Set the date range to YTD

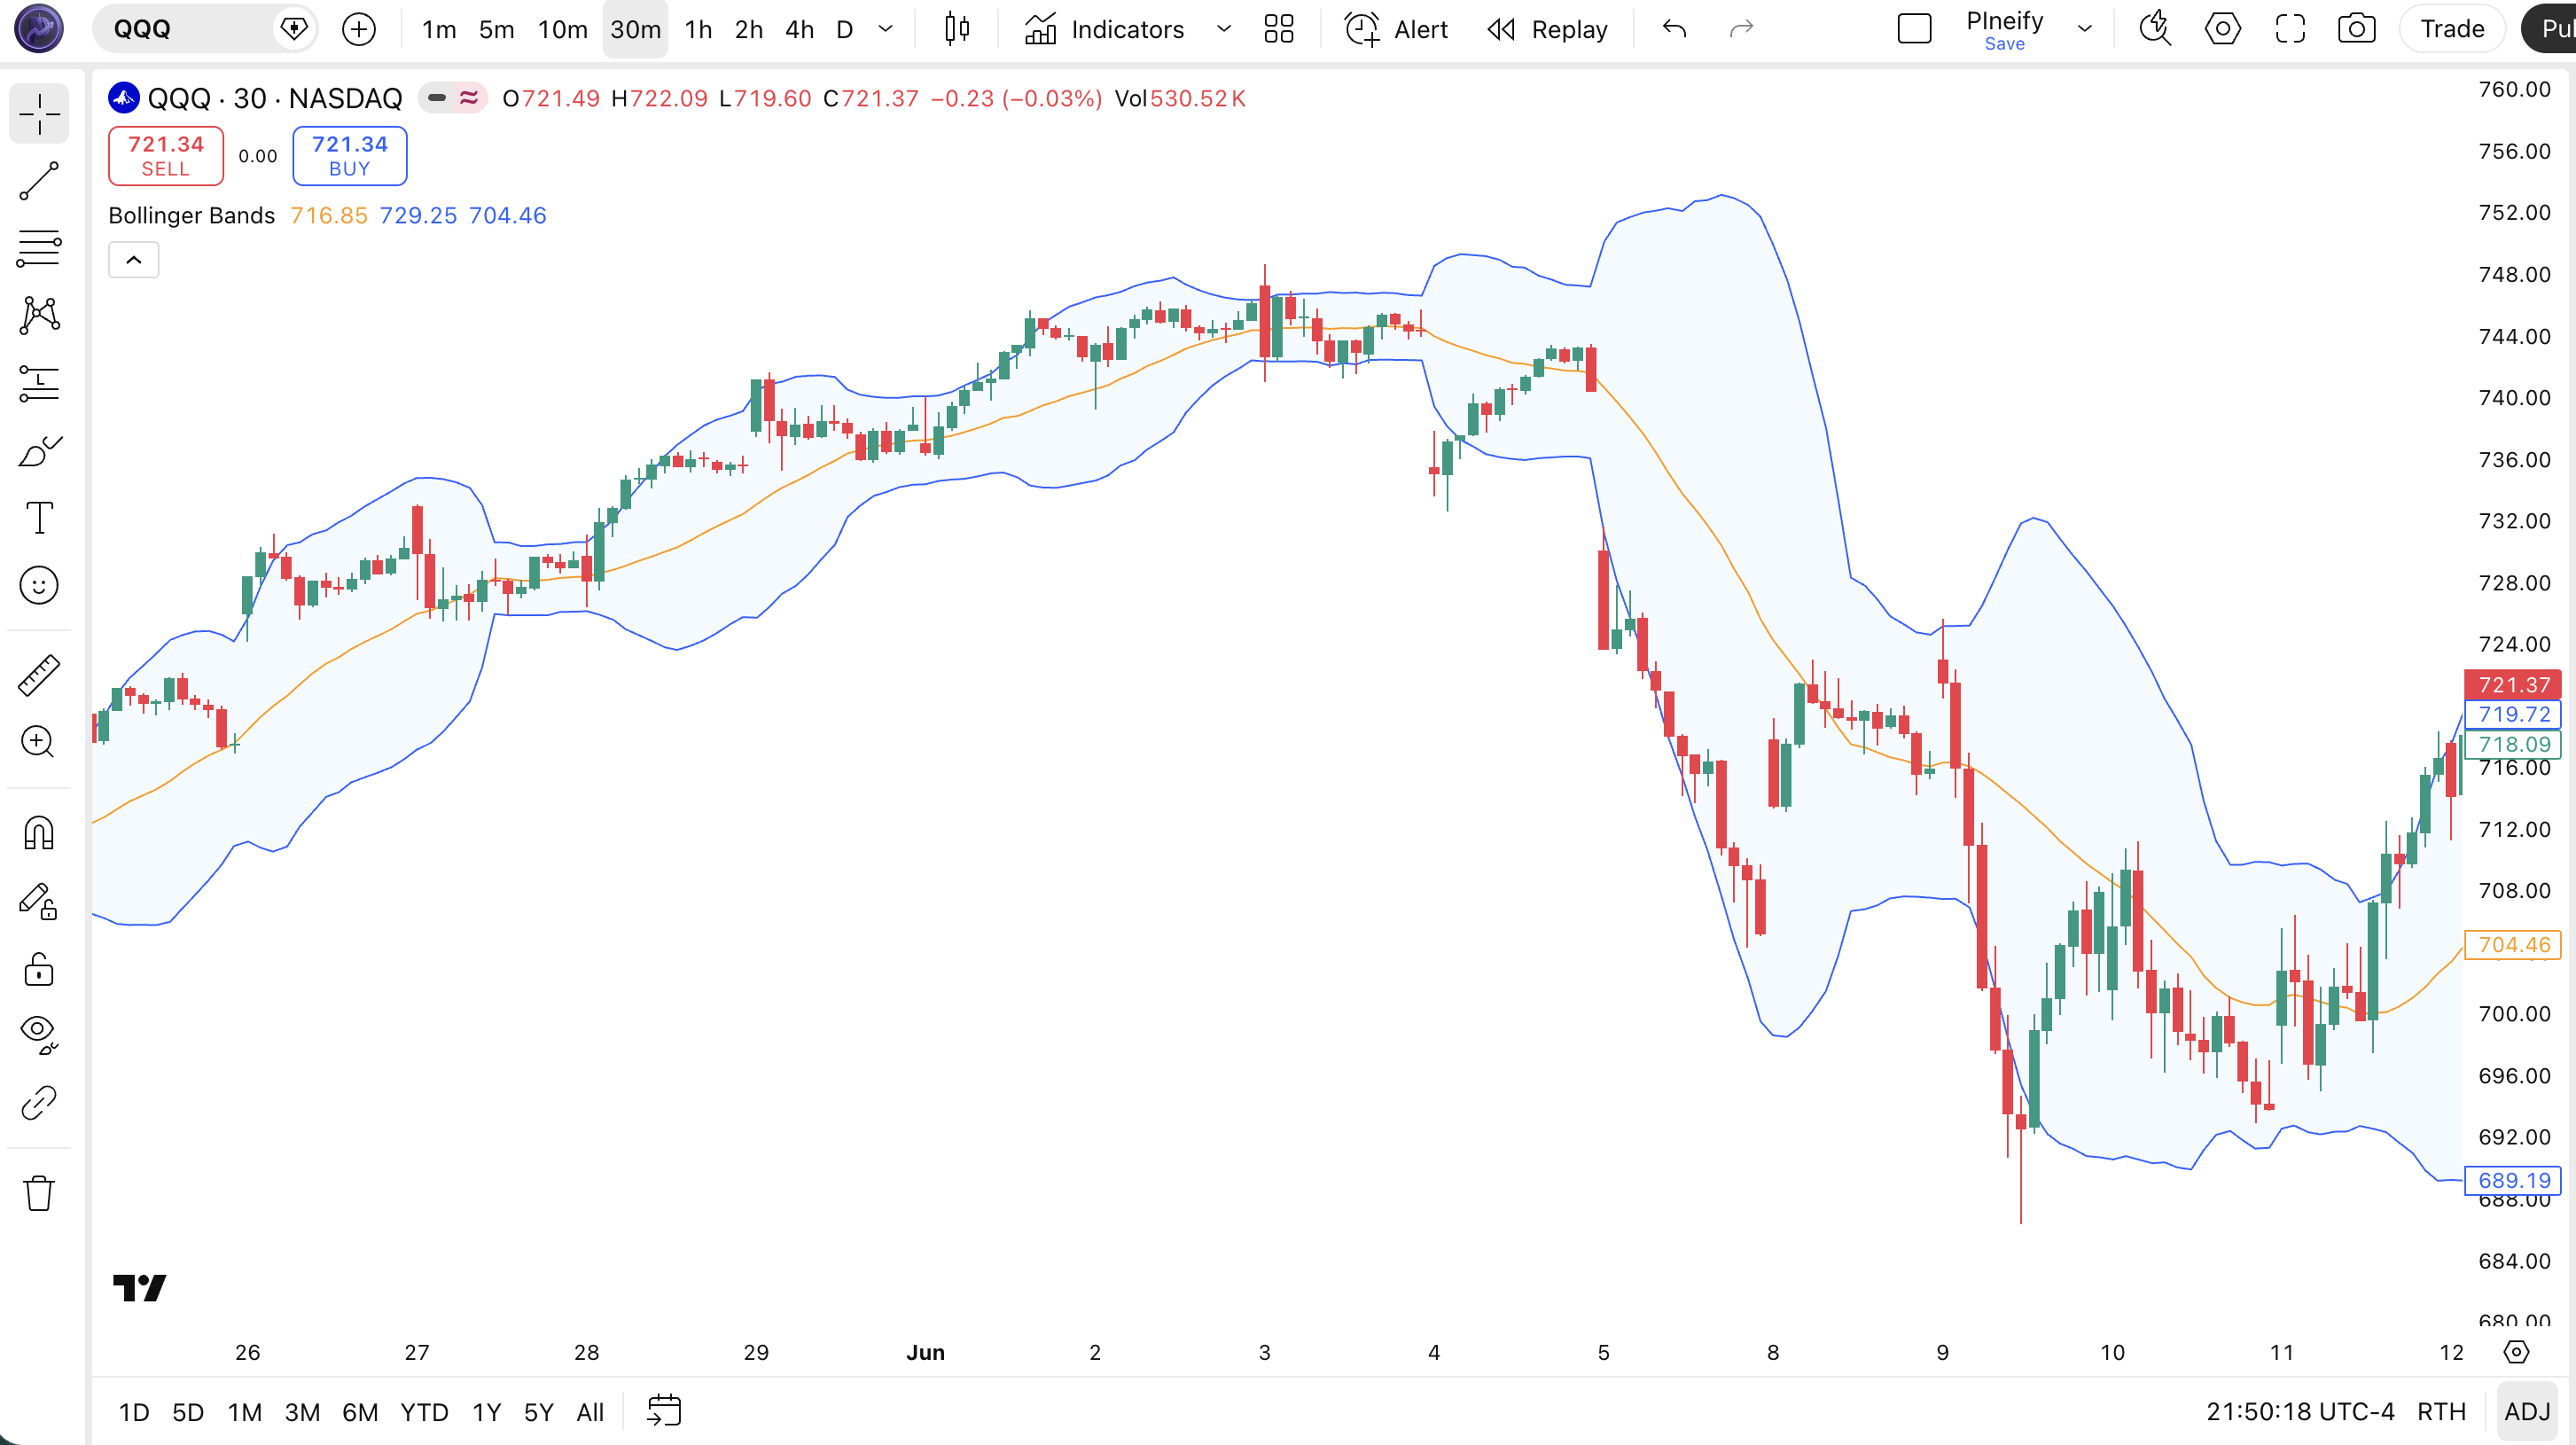pos(424,1412)
